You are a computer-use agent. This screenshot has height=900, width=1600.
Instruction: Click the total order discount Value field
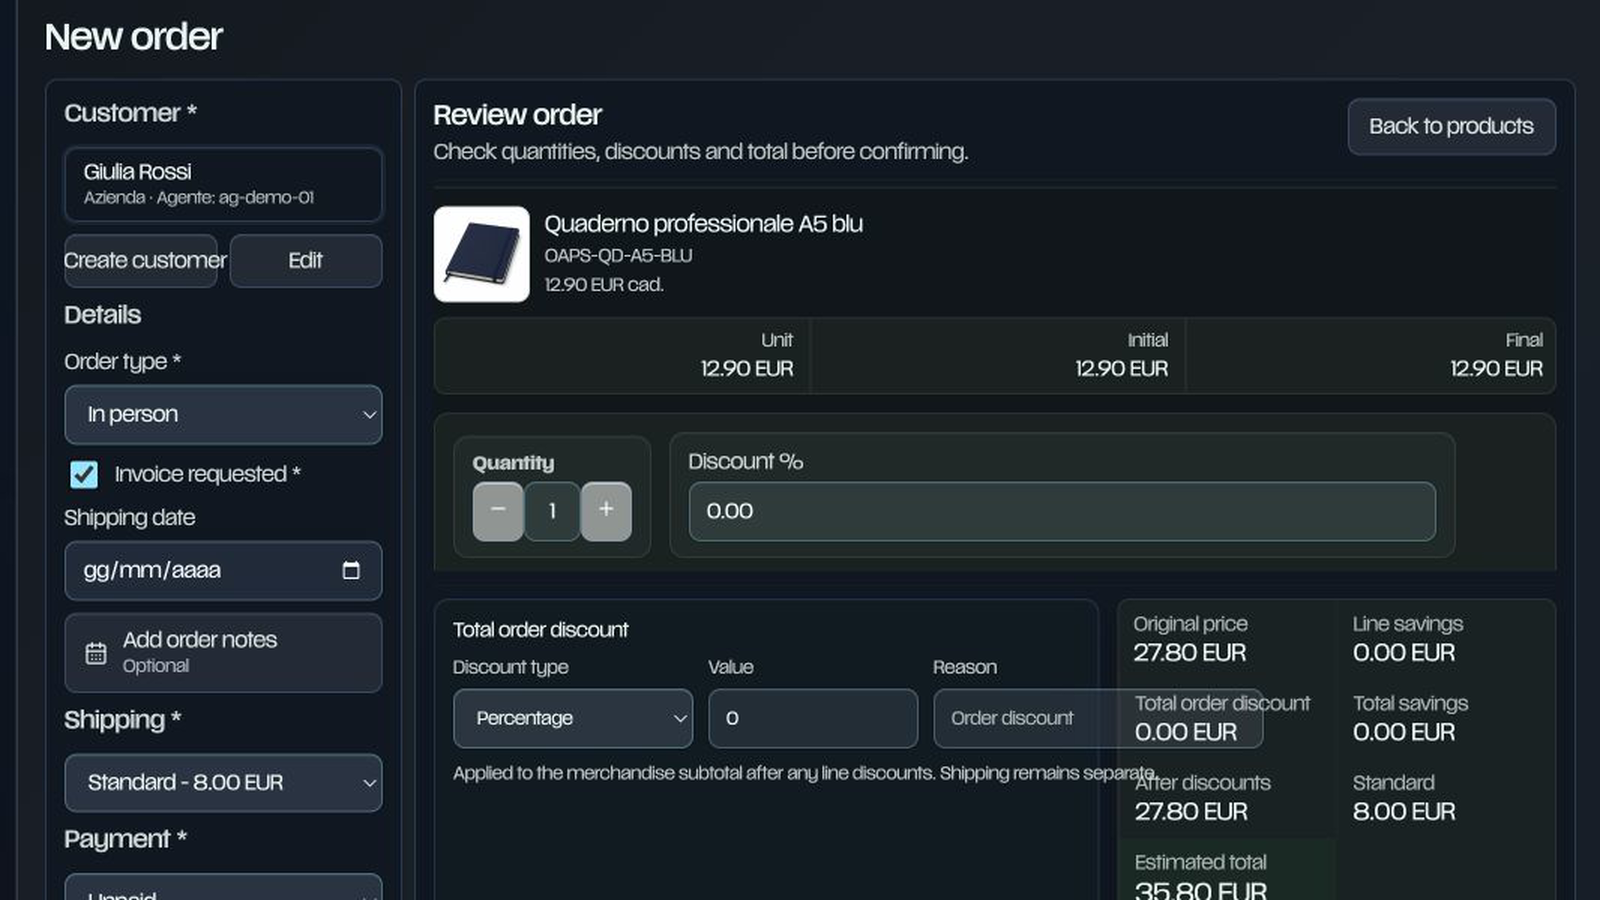[x=813, y=718]
